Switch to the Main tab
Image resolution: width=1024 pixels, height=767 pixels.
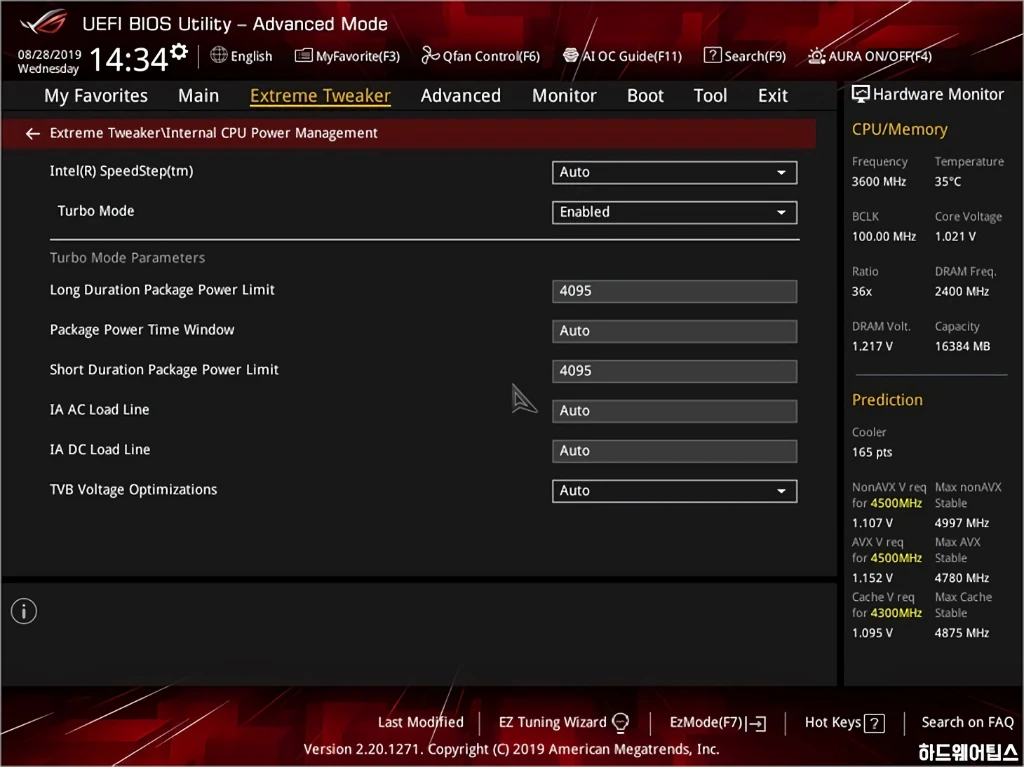tap(199, 96)
